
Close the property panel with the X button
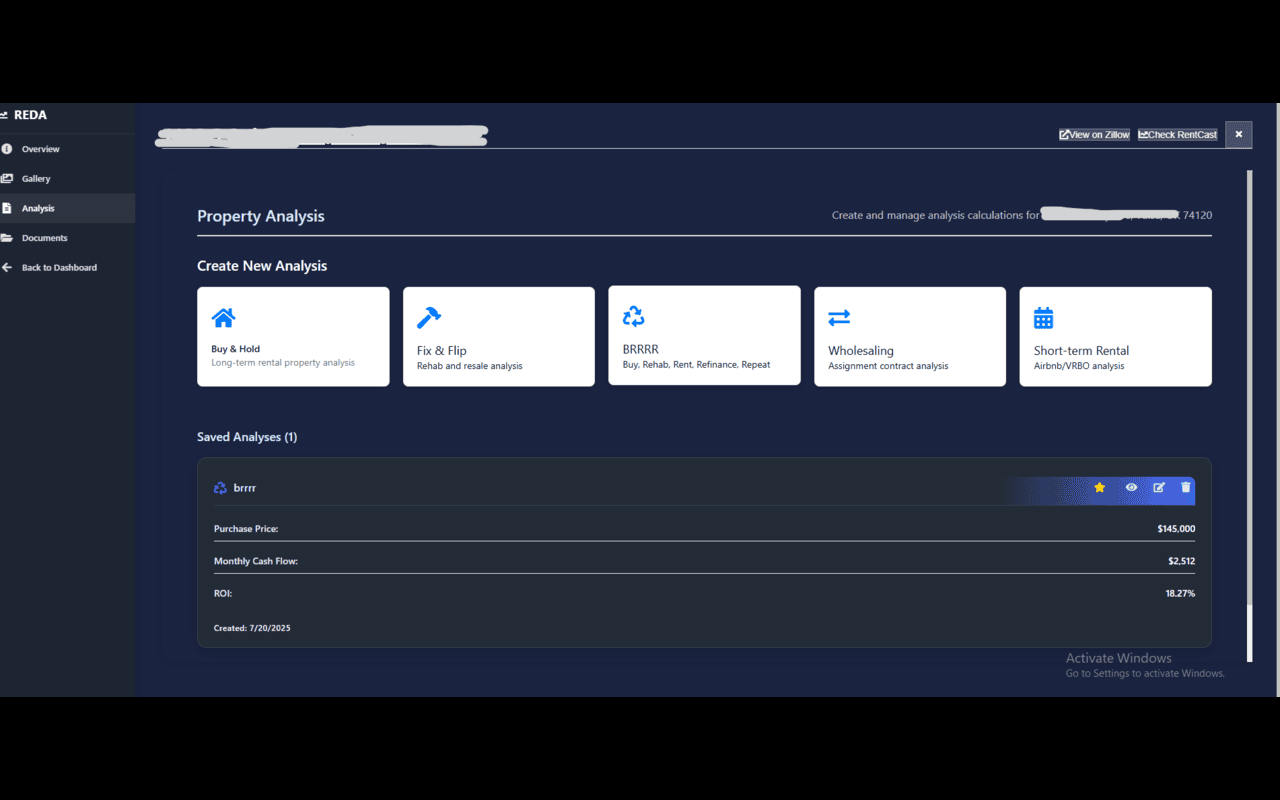coord(1239,134)
